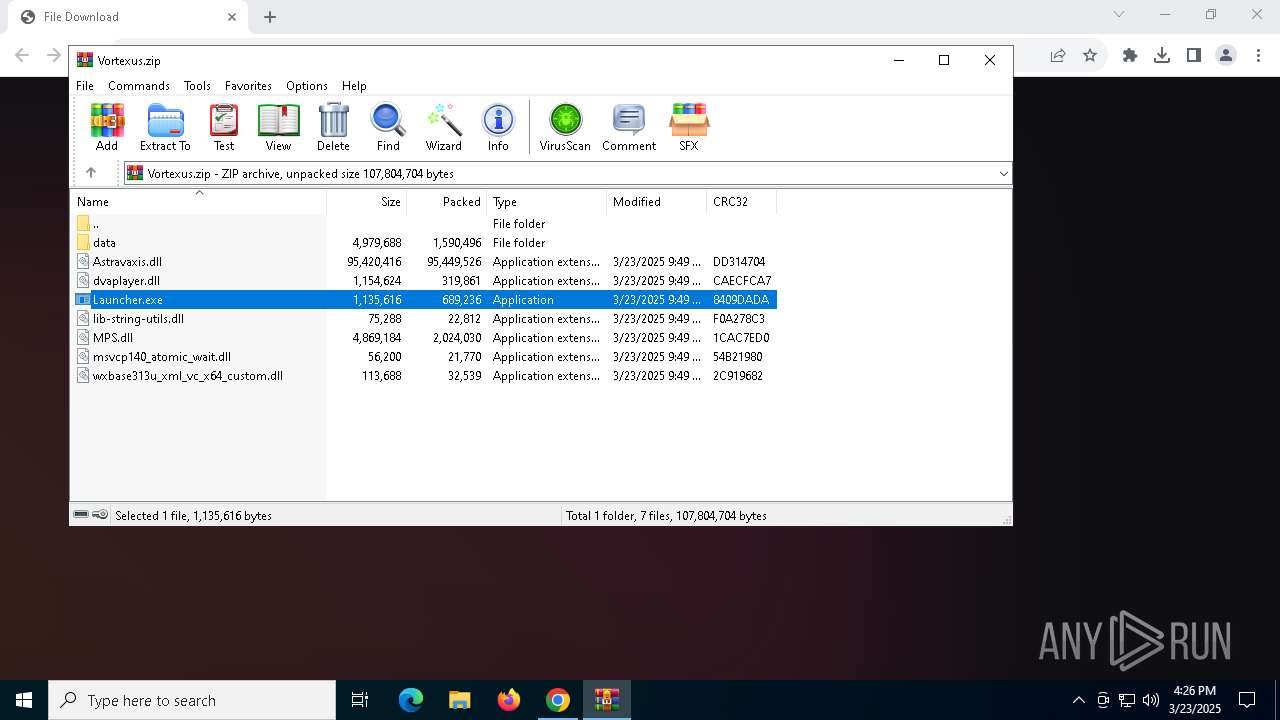Screen dimensions: 1280x720
Task: Sort by Type column header
Action: tap(547, 202)
